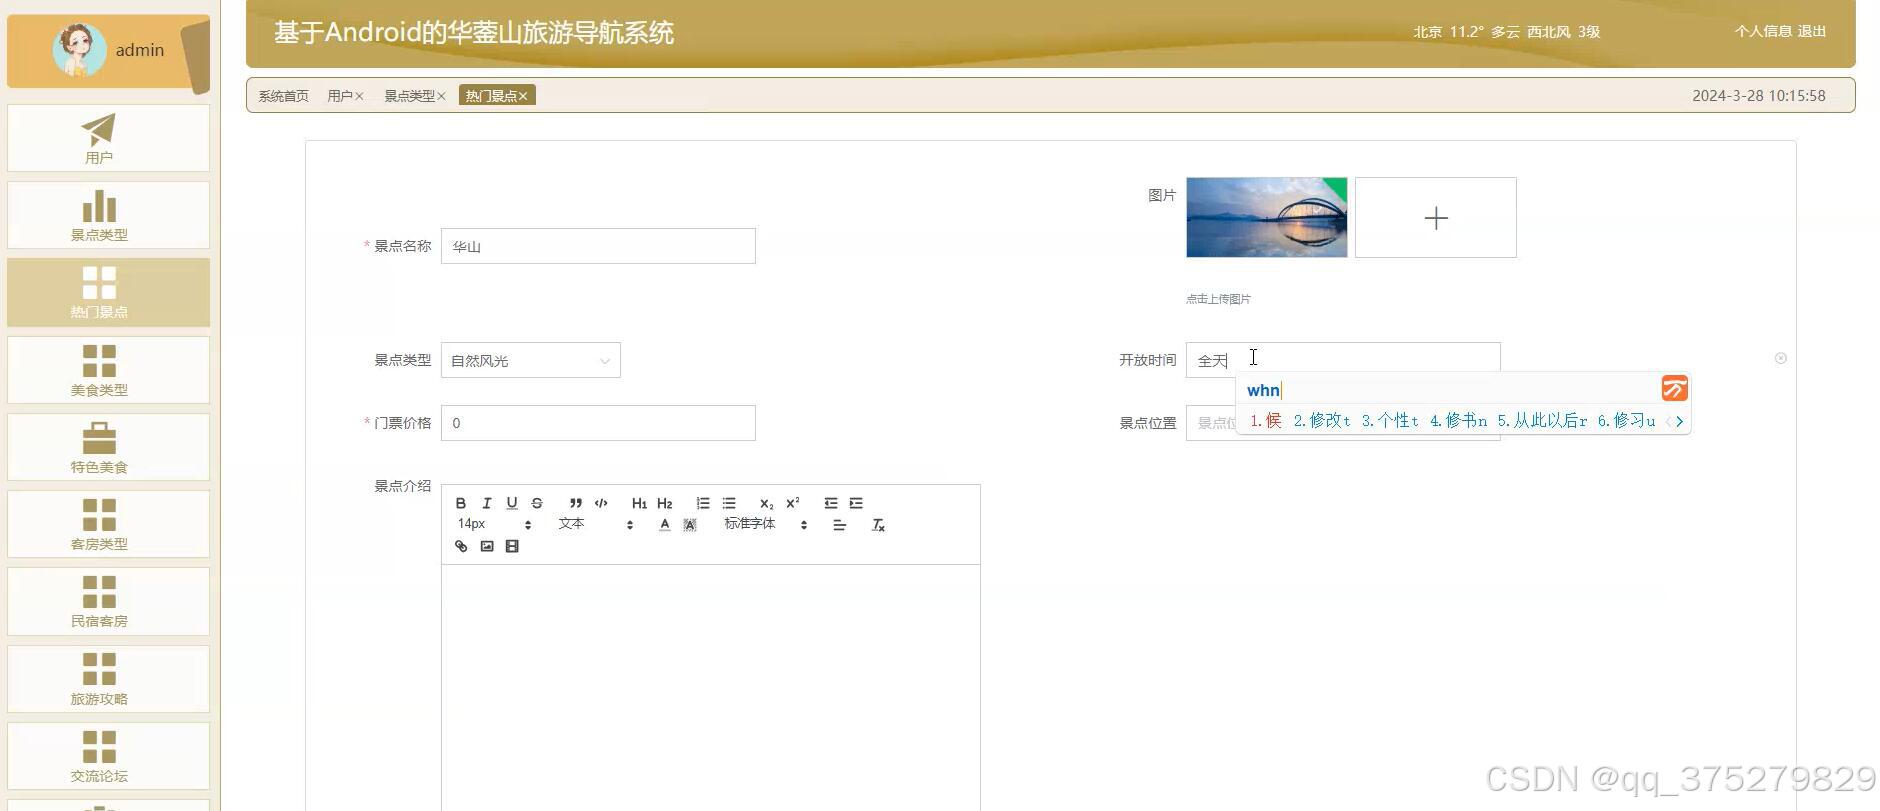The image size is (1880, 811).
Task: Close the 景点类型 tab
Action: point(441,96)
